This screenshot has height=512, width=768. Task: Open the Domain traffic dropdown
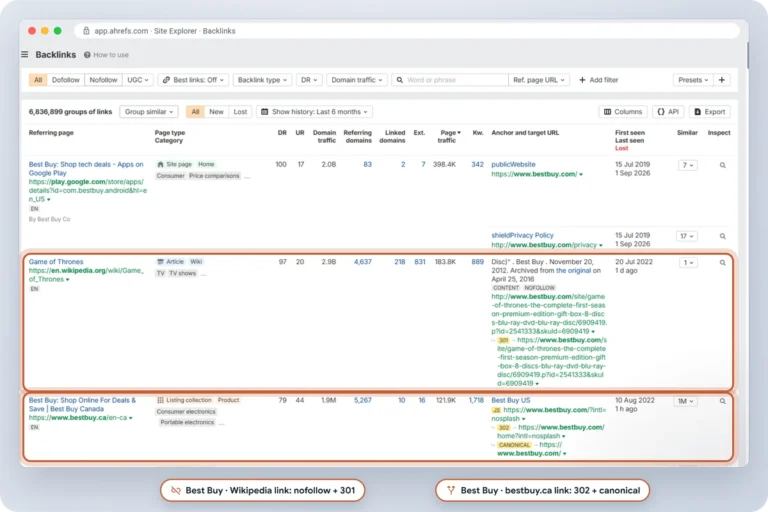point(357,80)
